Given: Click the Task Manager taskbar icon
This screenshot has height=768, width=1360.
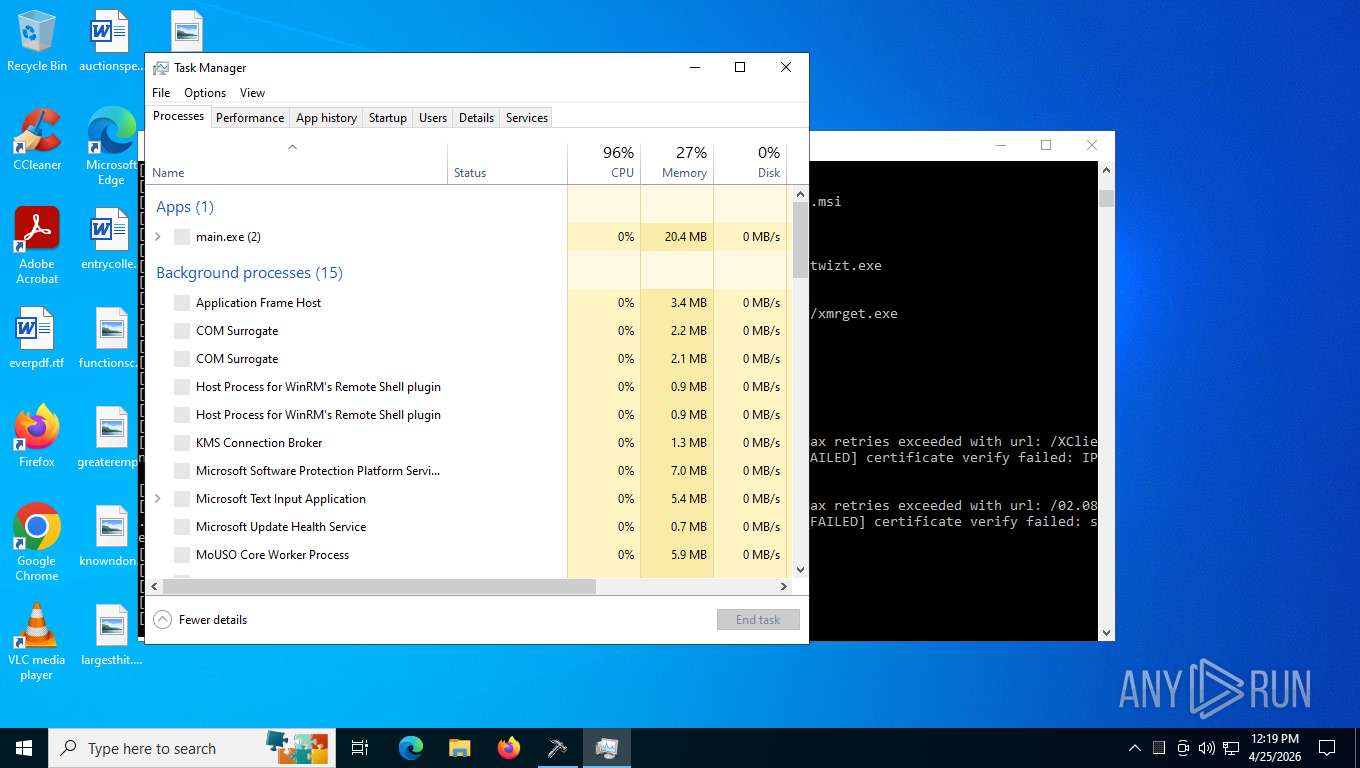Looking at the screenshot, I should [607, 748].
